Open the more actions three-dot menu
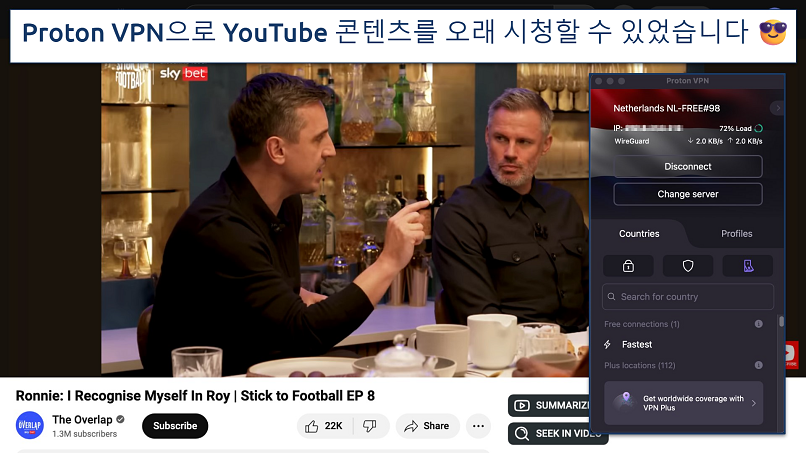This screenshot has height=453, width=806. tap(478, 426)
